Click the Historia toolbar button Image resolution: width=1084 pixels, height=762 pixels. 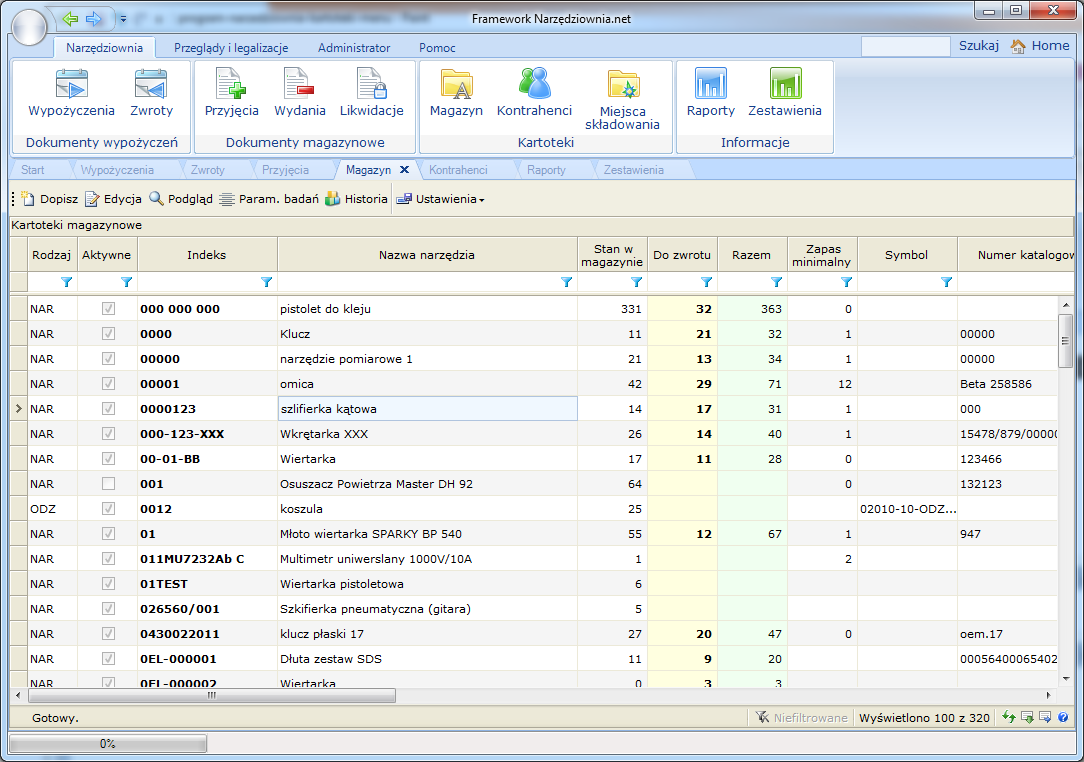point(356,199)
